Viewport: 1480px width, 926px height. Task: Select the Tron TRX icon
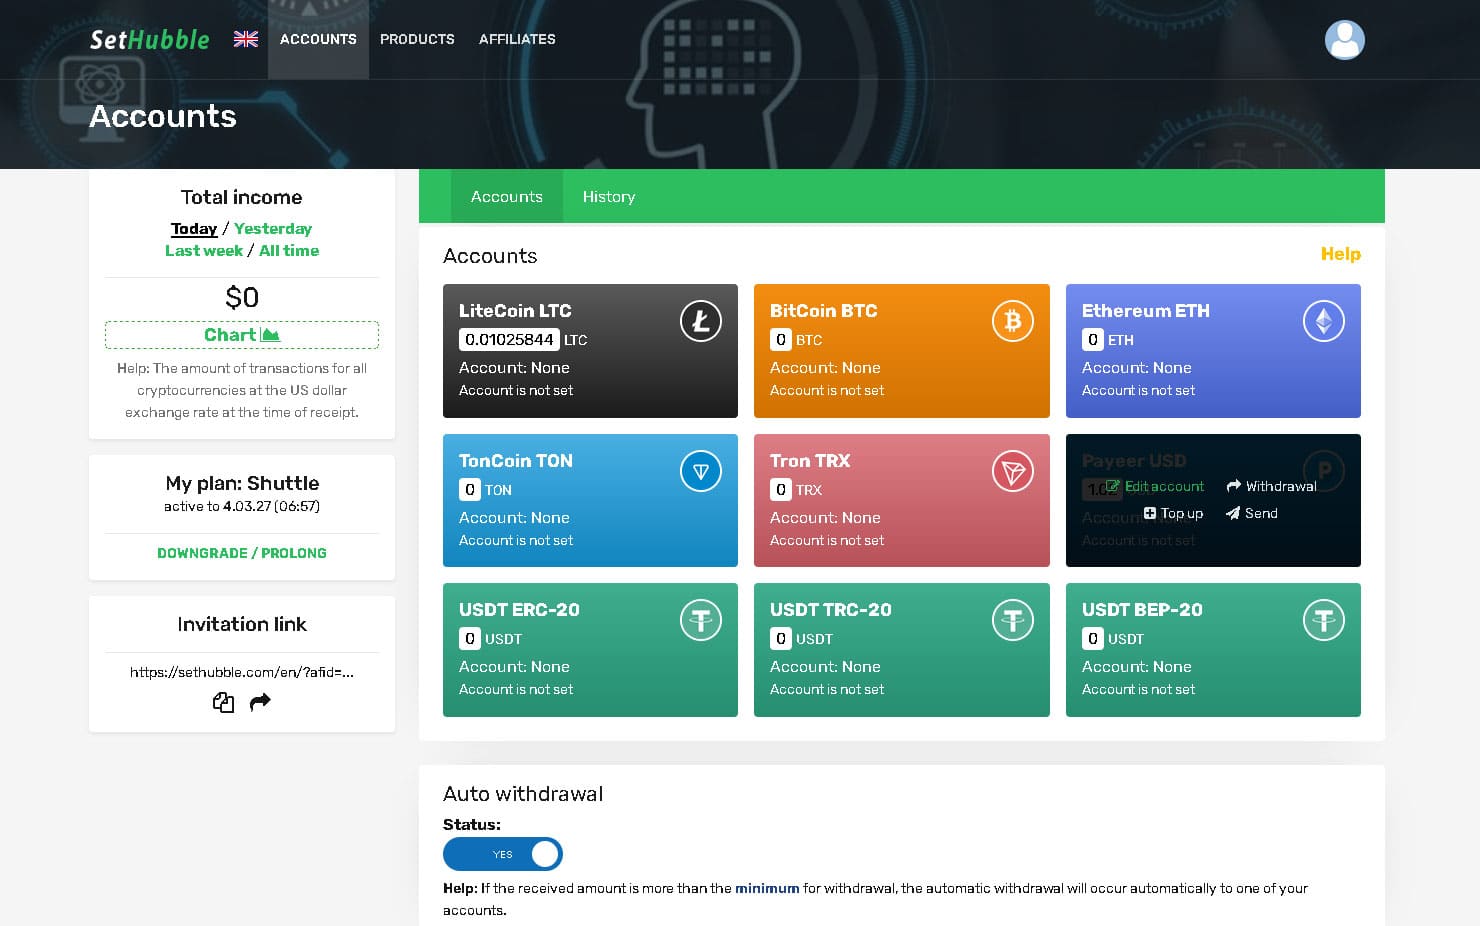pos(1013,470)
